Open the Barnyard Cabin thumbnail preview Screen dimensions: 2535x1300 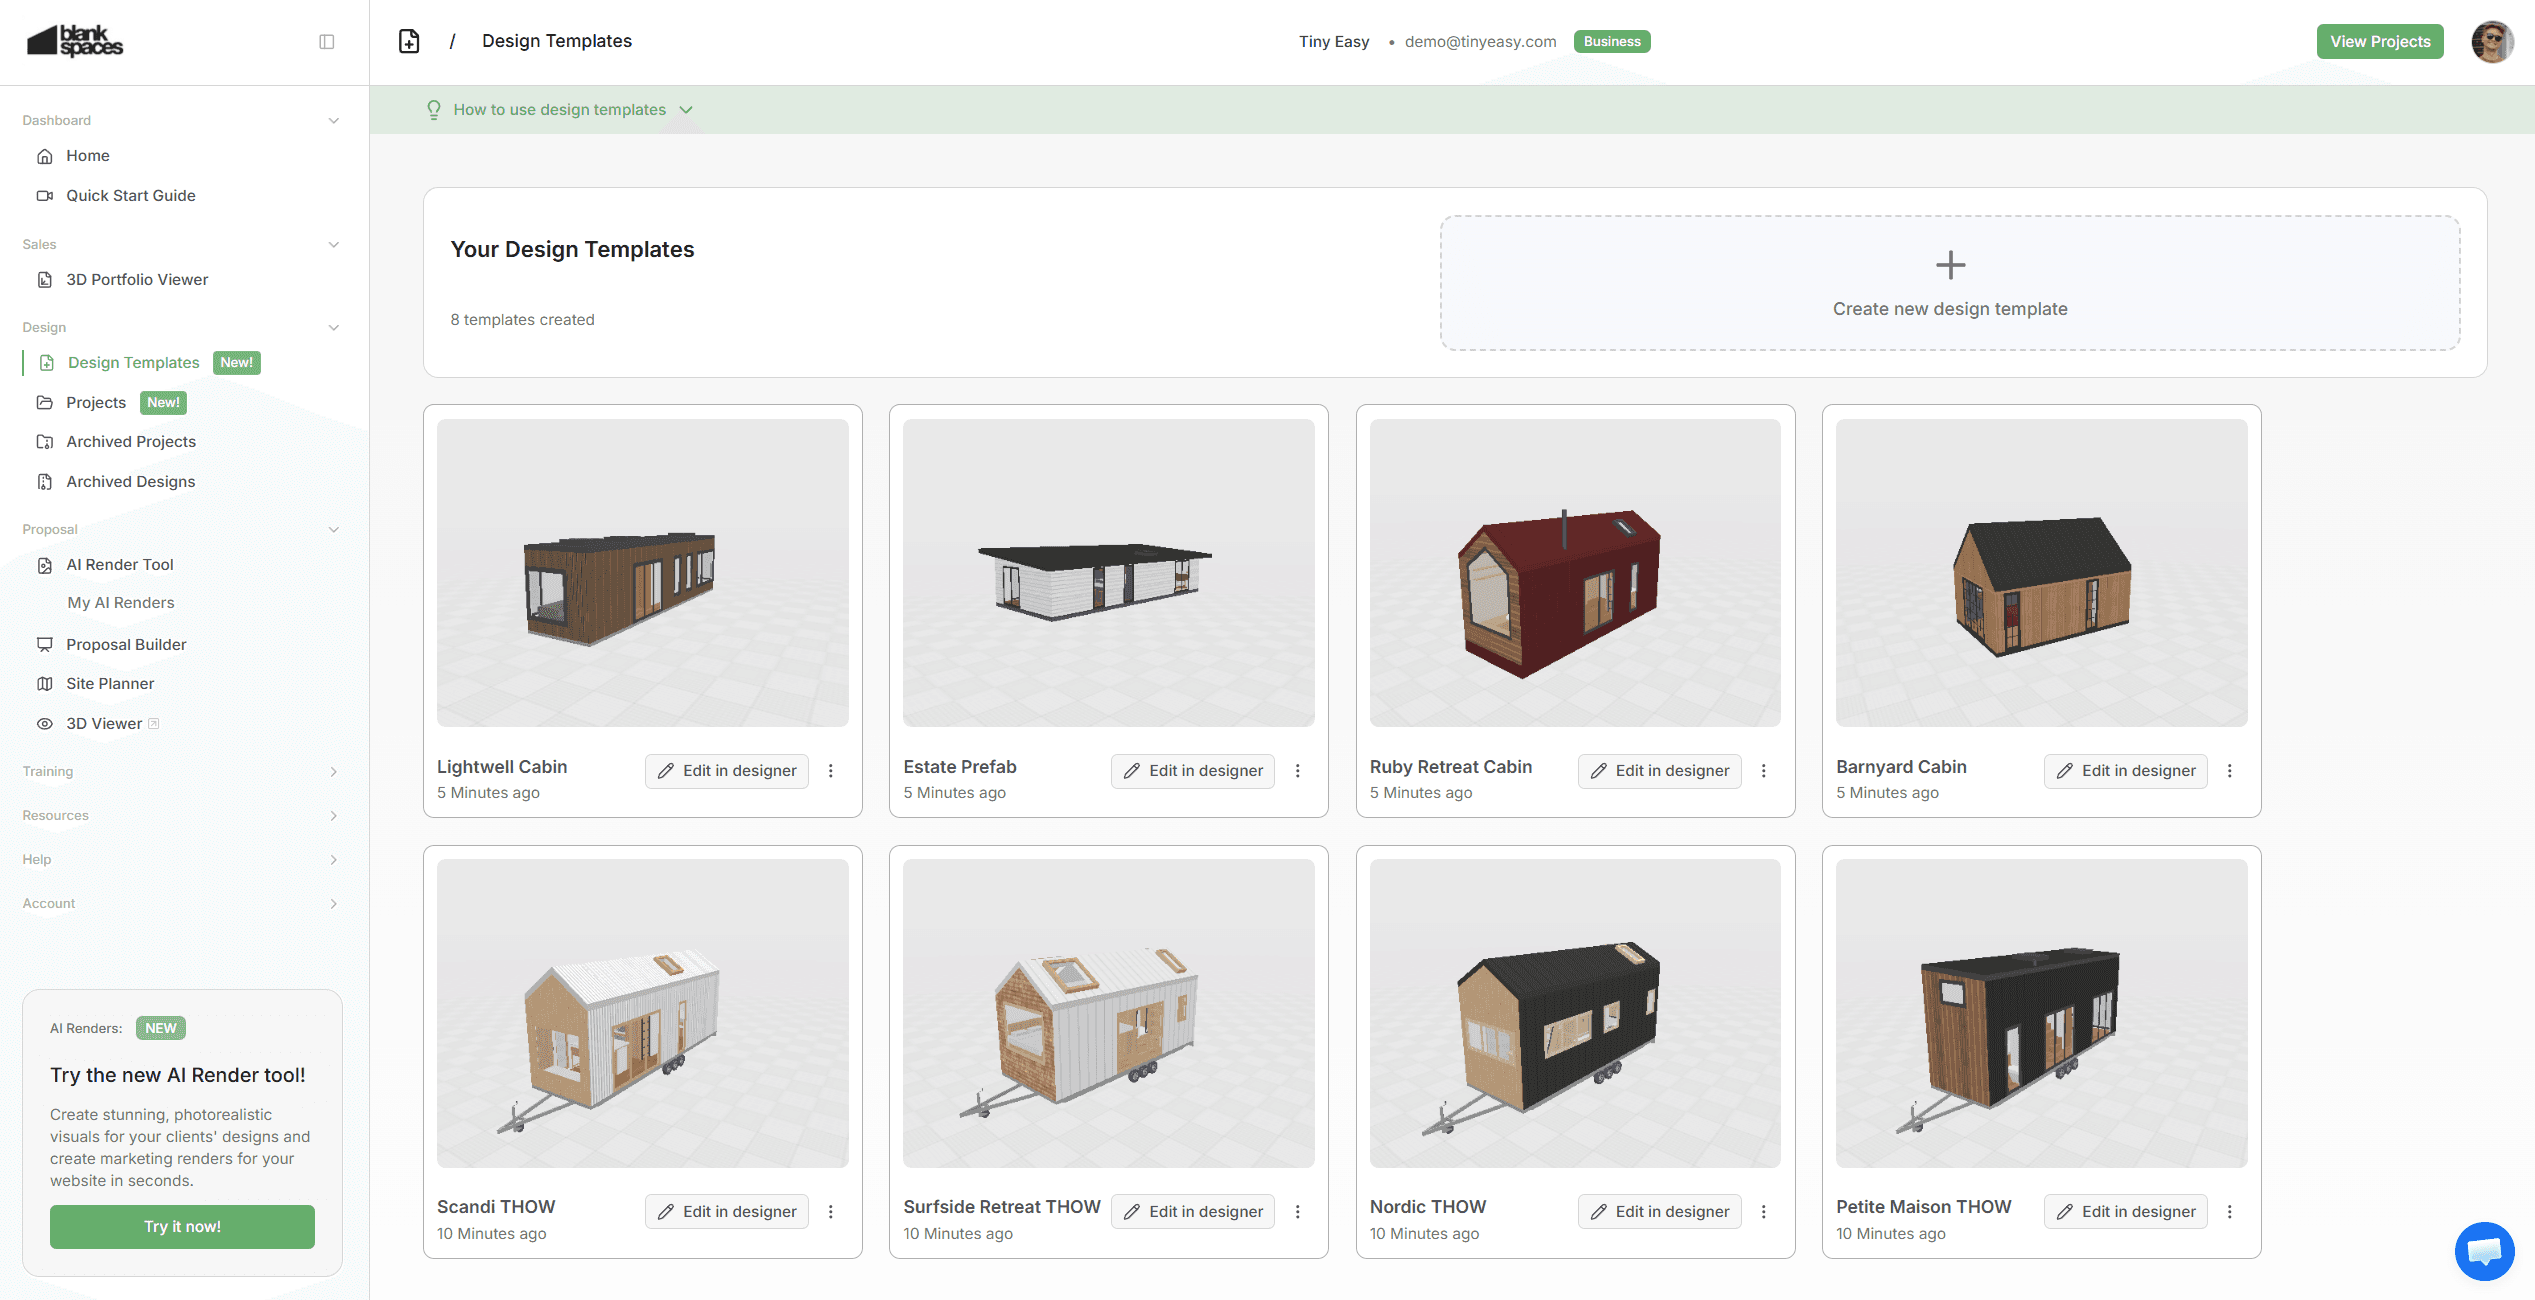point(2041,573)
